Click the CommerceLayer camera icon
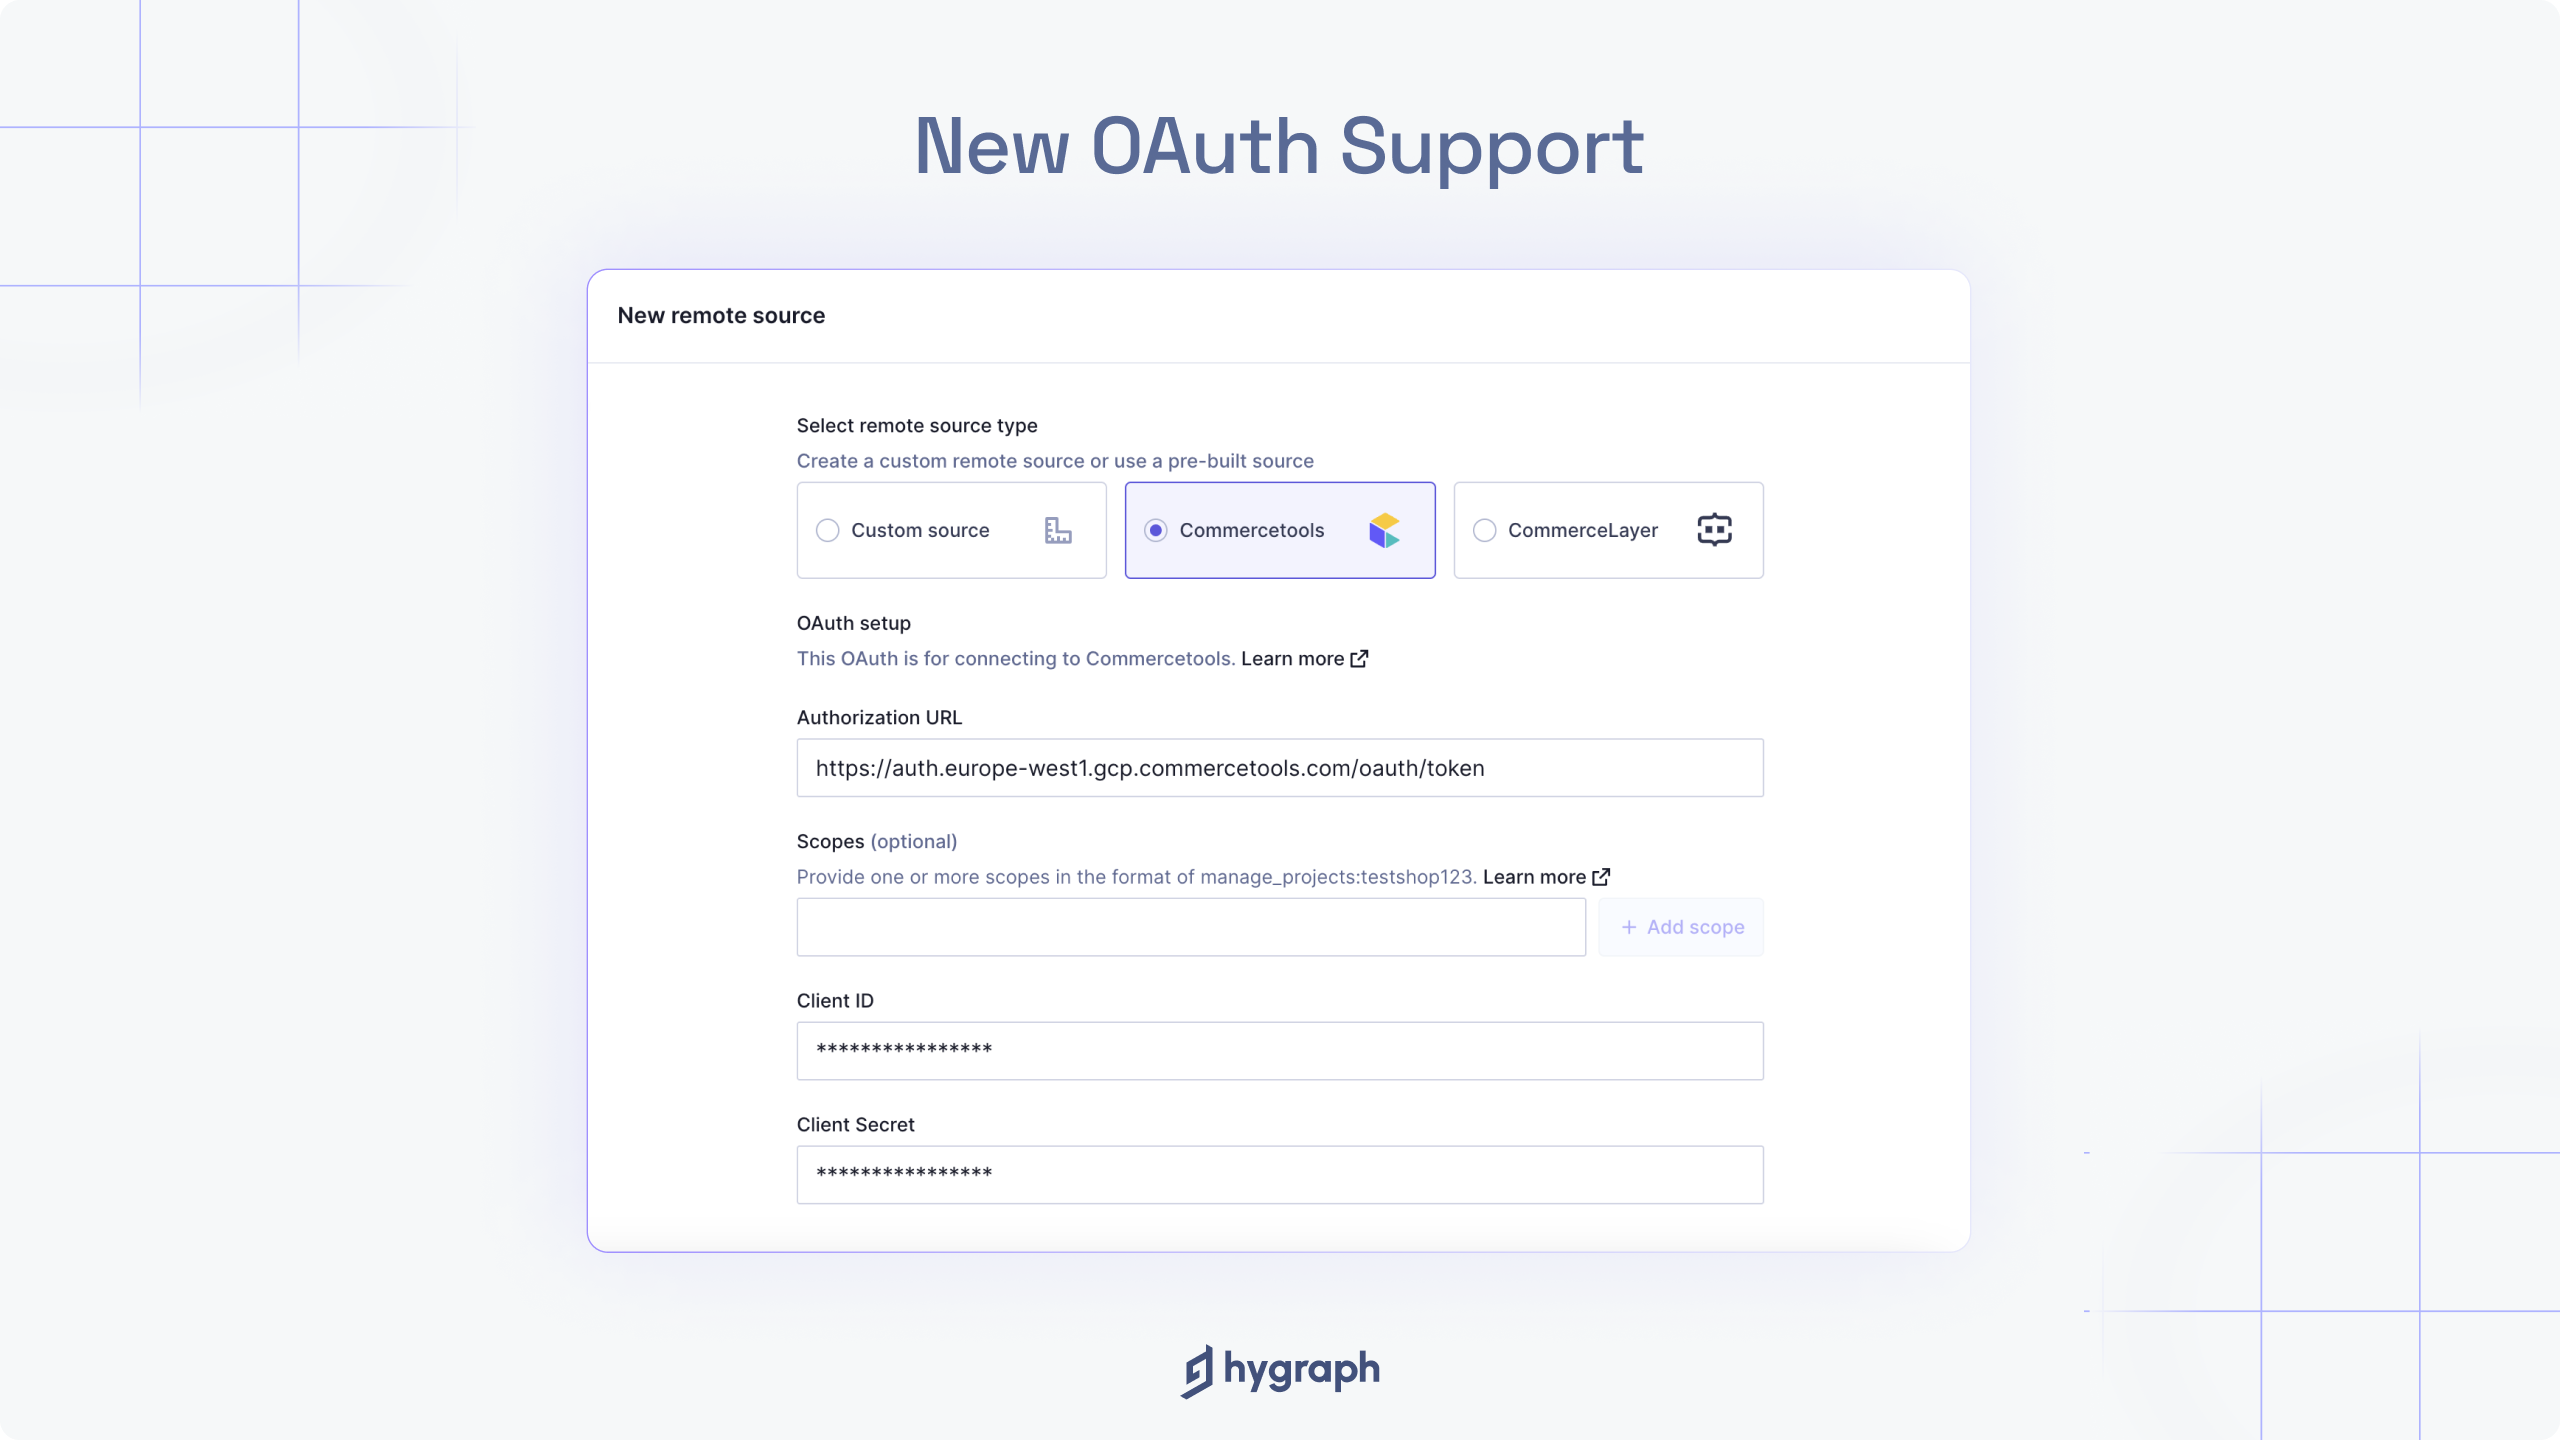Viewport: 2560px width, 1440px height. (1713, 529)
